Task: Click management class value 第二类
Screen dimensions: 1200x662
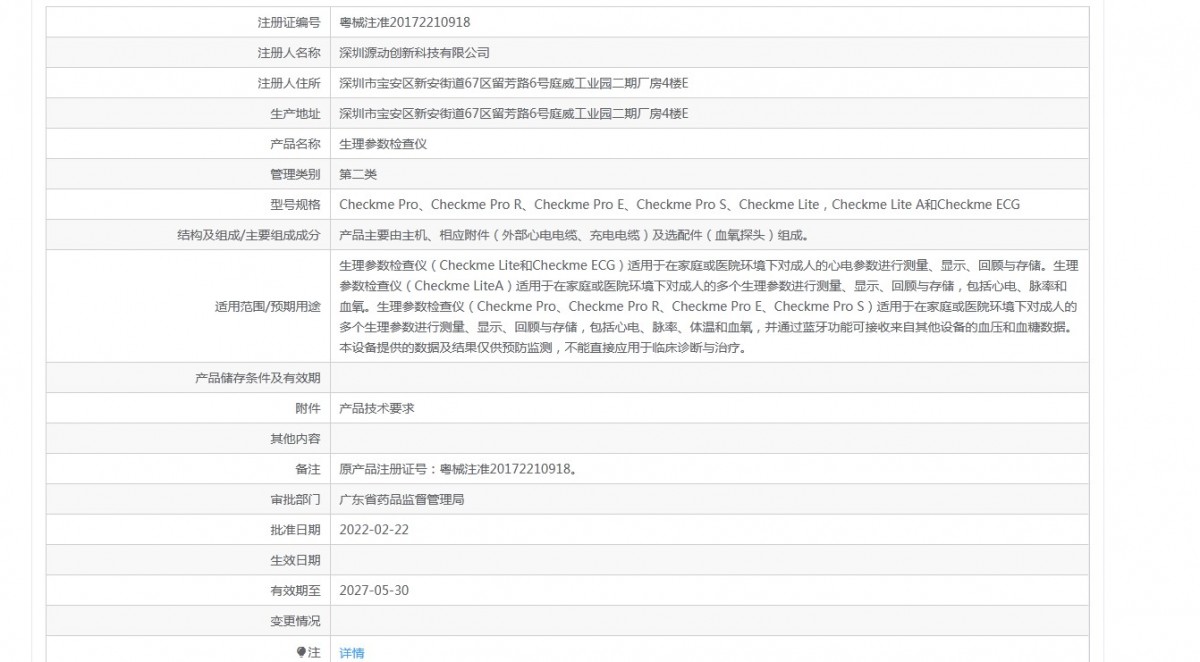Action: (358, 174)
